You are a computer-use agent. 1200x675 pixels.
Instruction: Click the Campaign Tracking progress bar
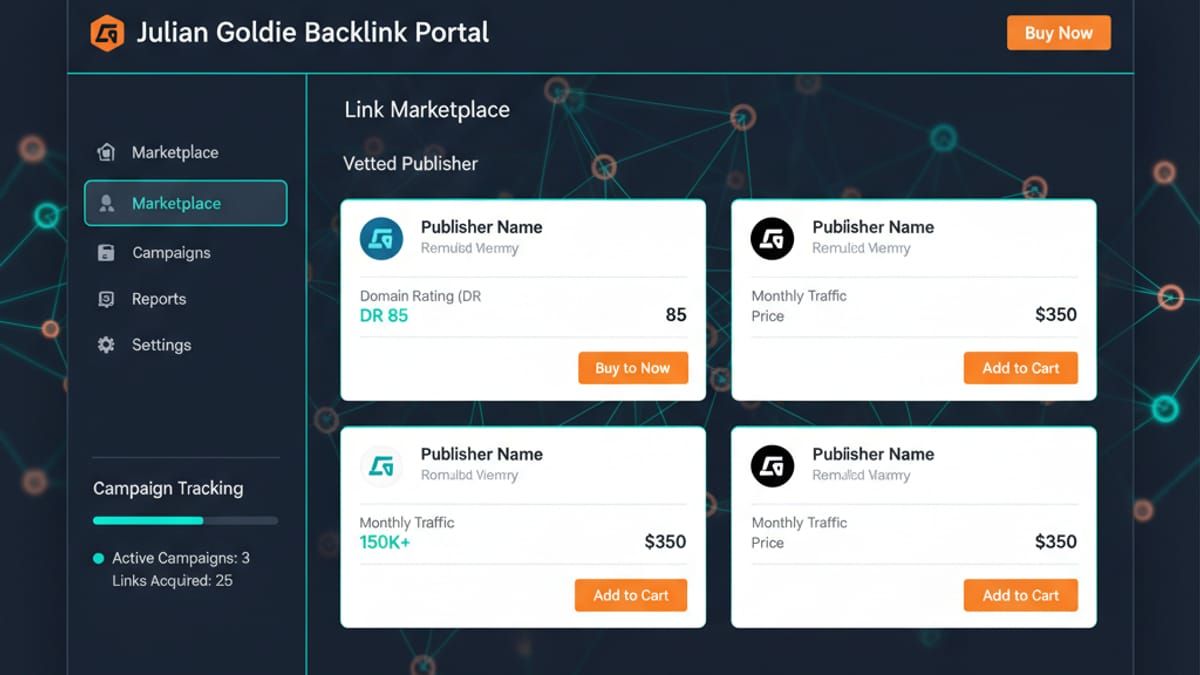185,521
